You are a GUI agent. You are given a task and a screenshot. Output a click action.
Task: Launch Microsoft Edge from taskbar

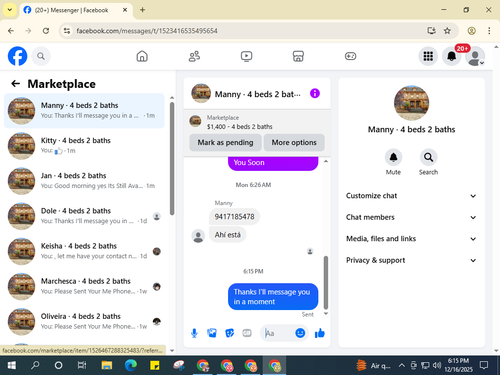[x=131, y=365]
